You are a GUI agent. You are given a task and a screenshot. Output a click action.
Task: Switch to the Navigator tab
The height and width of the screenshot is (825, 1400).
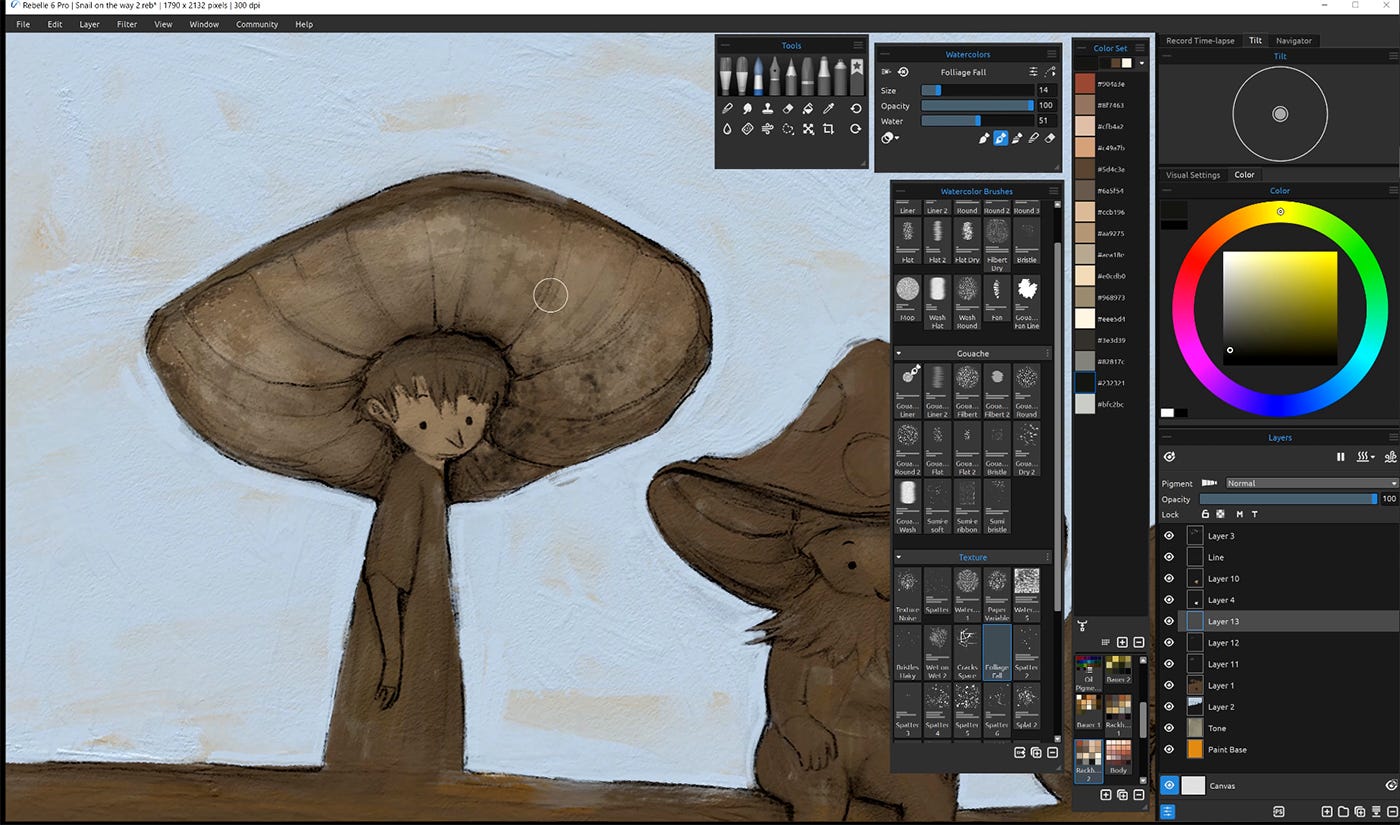coord(1293,41)
